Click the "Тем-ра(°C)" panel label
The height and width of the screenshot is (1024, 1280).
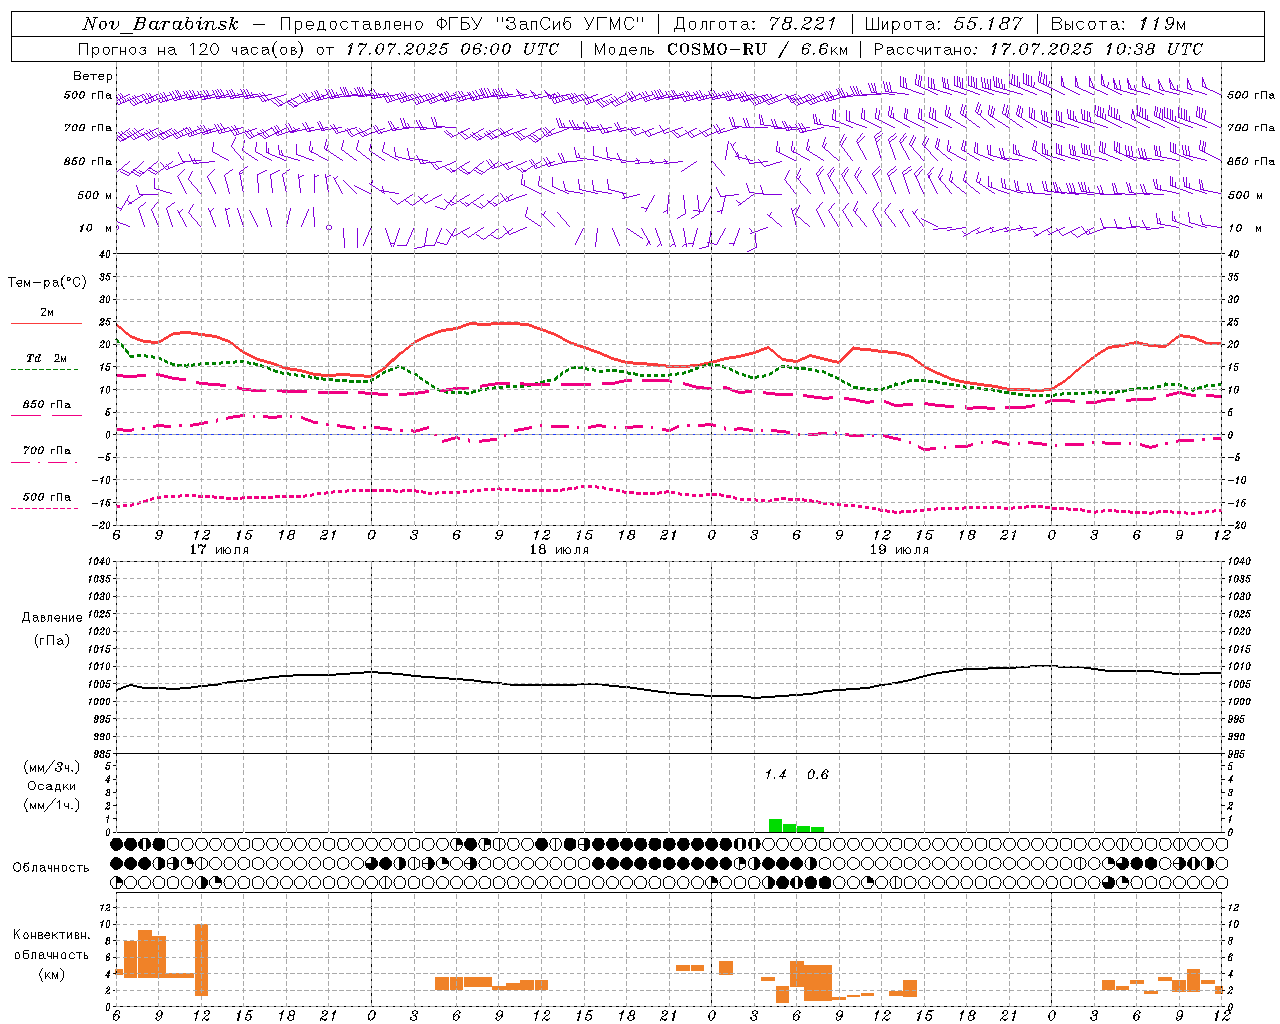click(x=47, y=283)
